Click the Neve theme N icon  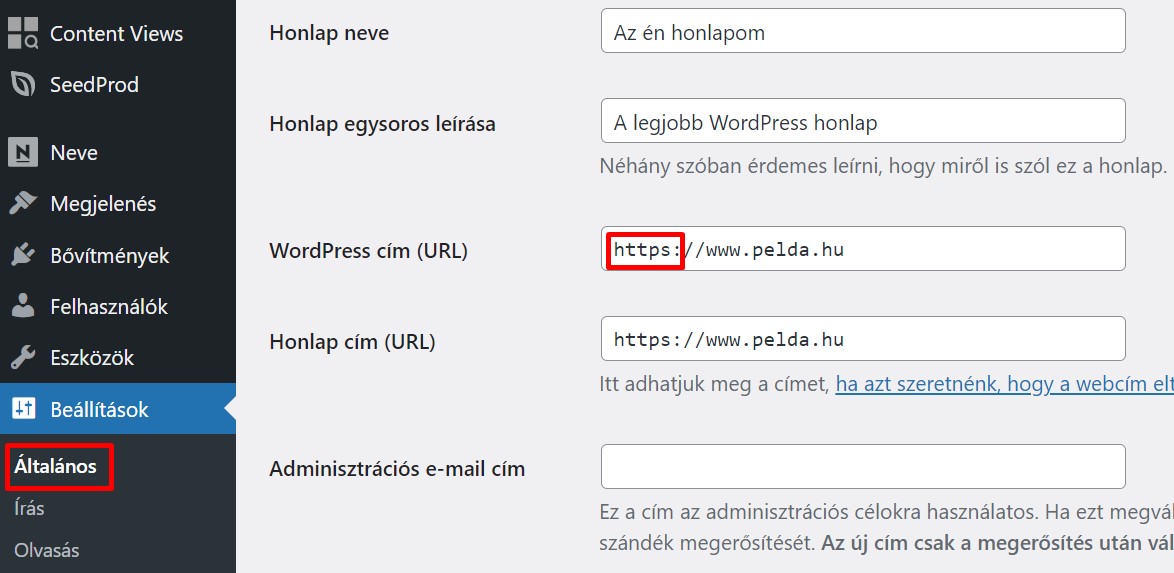[23, 153]
